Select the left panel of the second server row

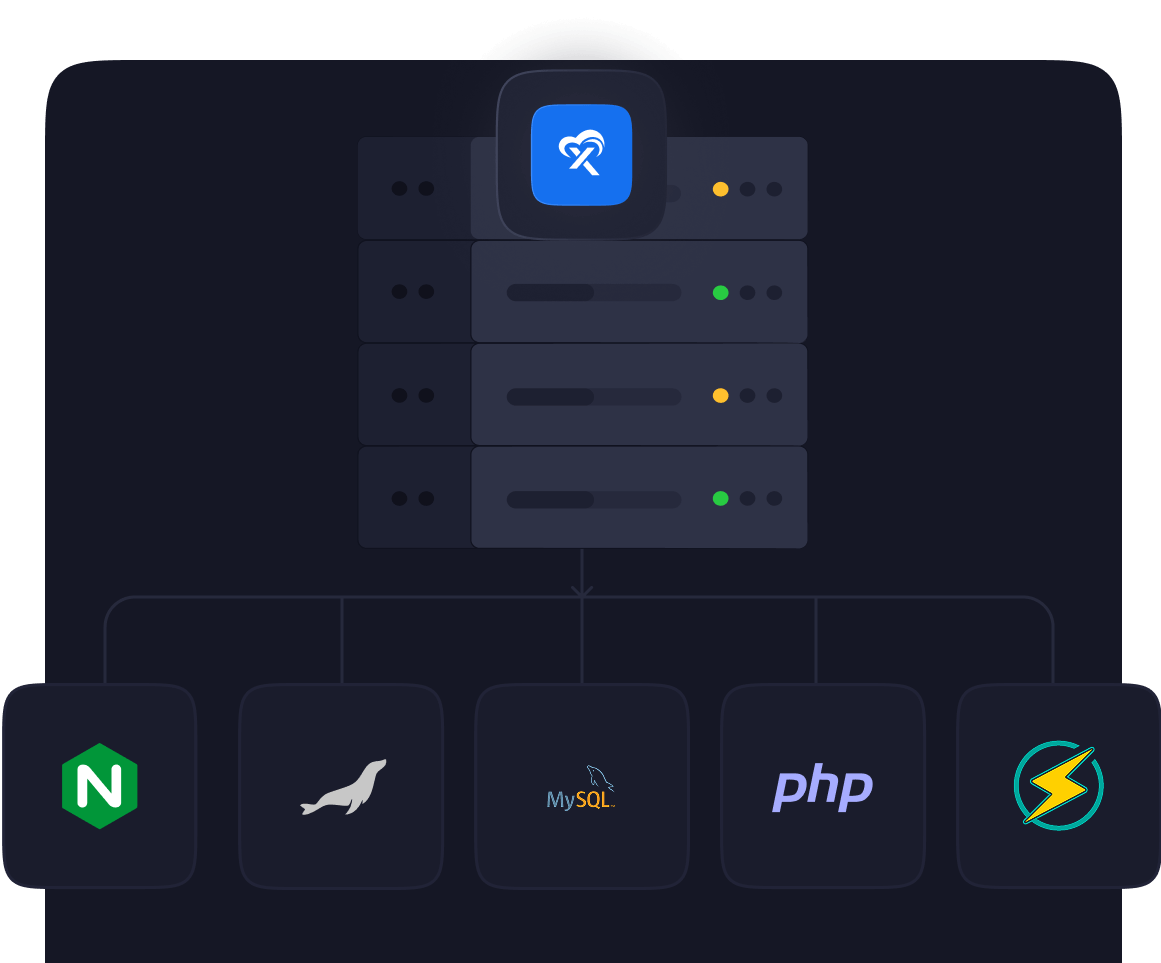point(413,292)
